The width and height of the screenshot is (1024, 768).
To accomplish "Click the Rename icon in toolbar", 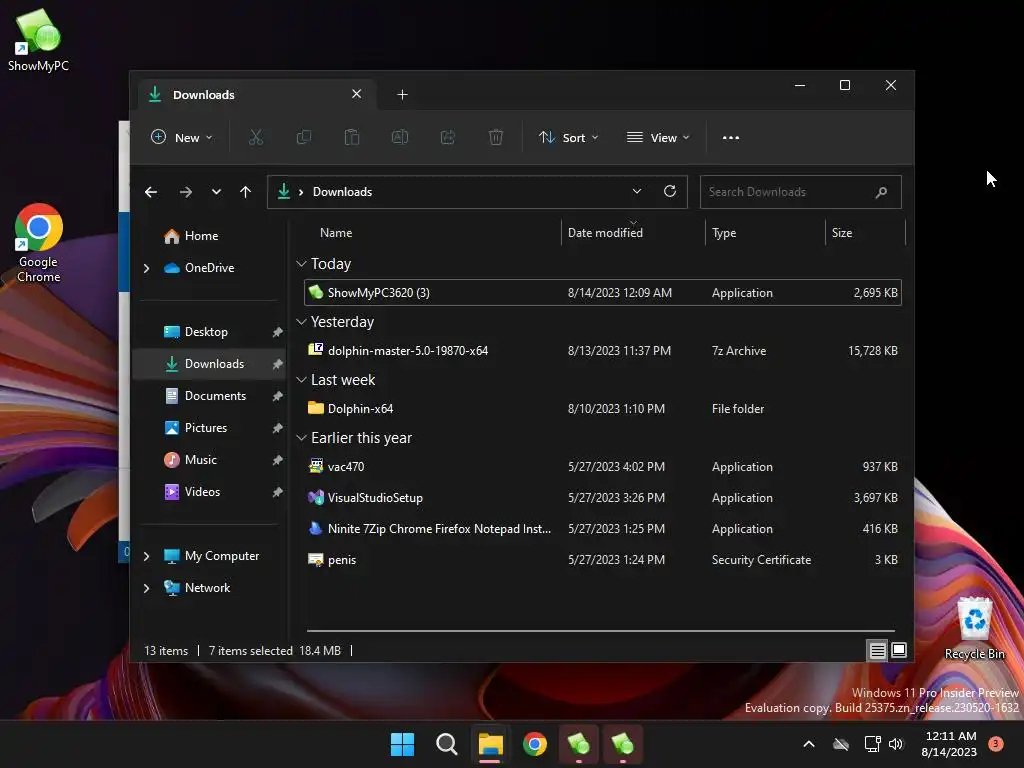I will (x=400, y=137).
